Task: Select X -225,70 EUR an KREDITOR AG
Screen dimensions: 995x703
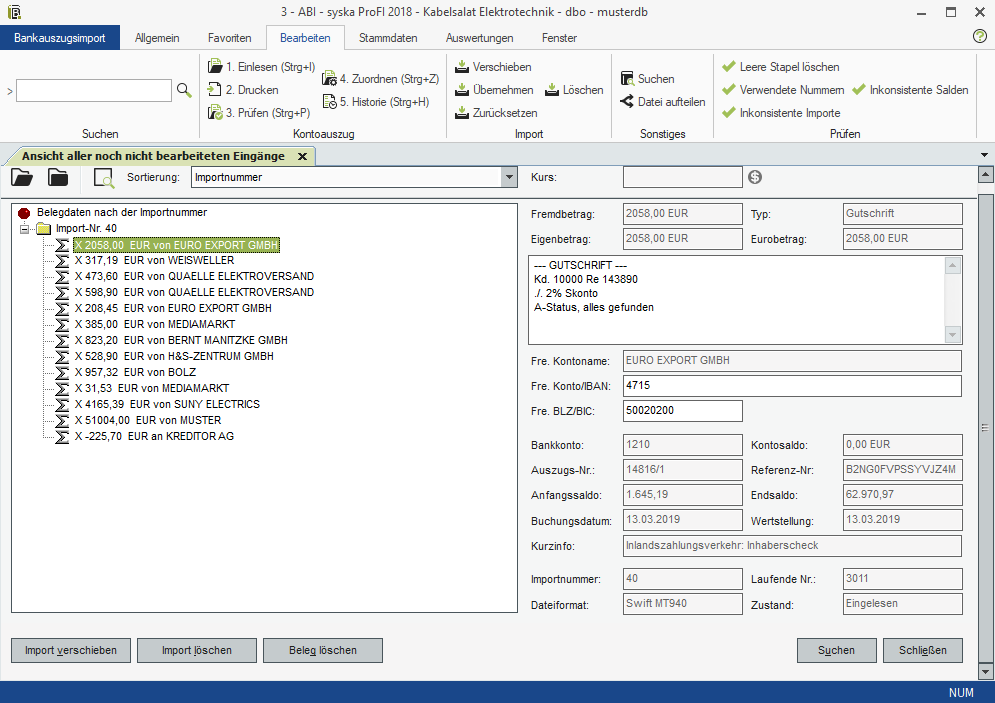Action: point(154,436)
